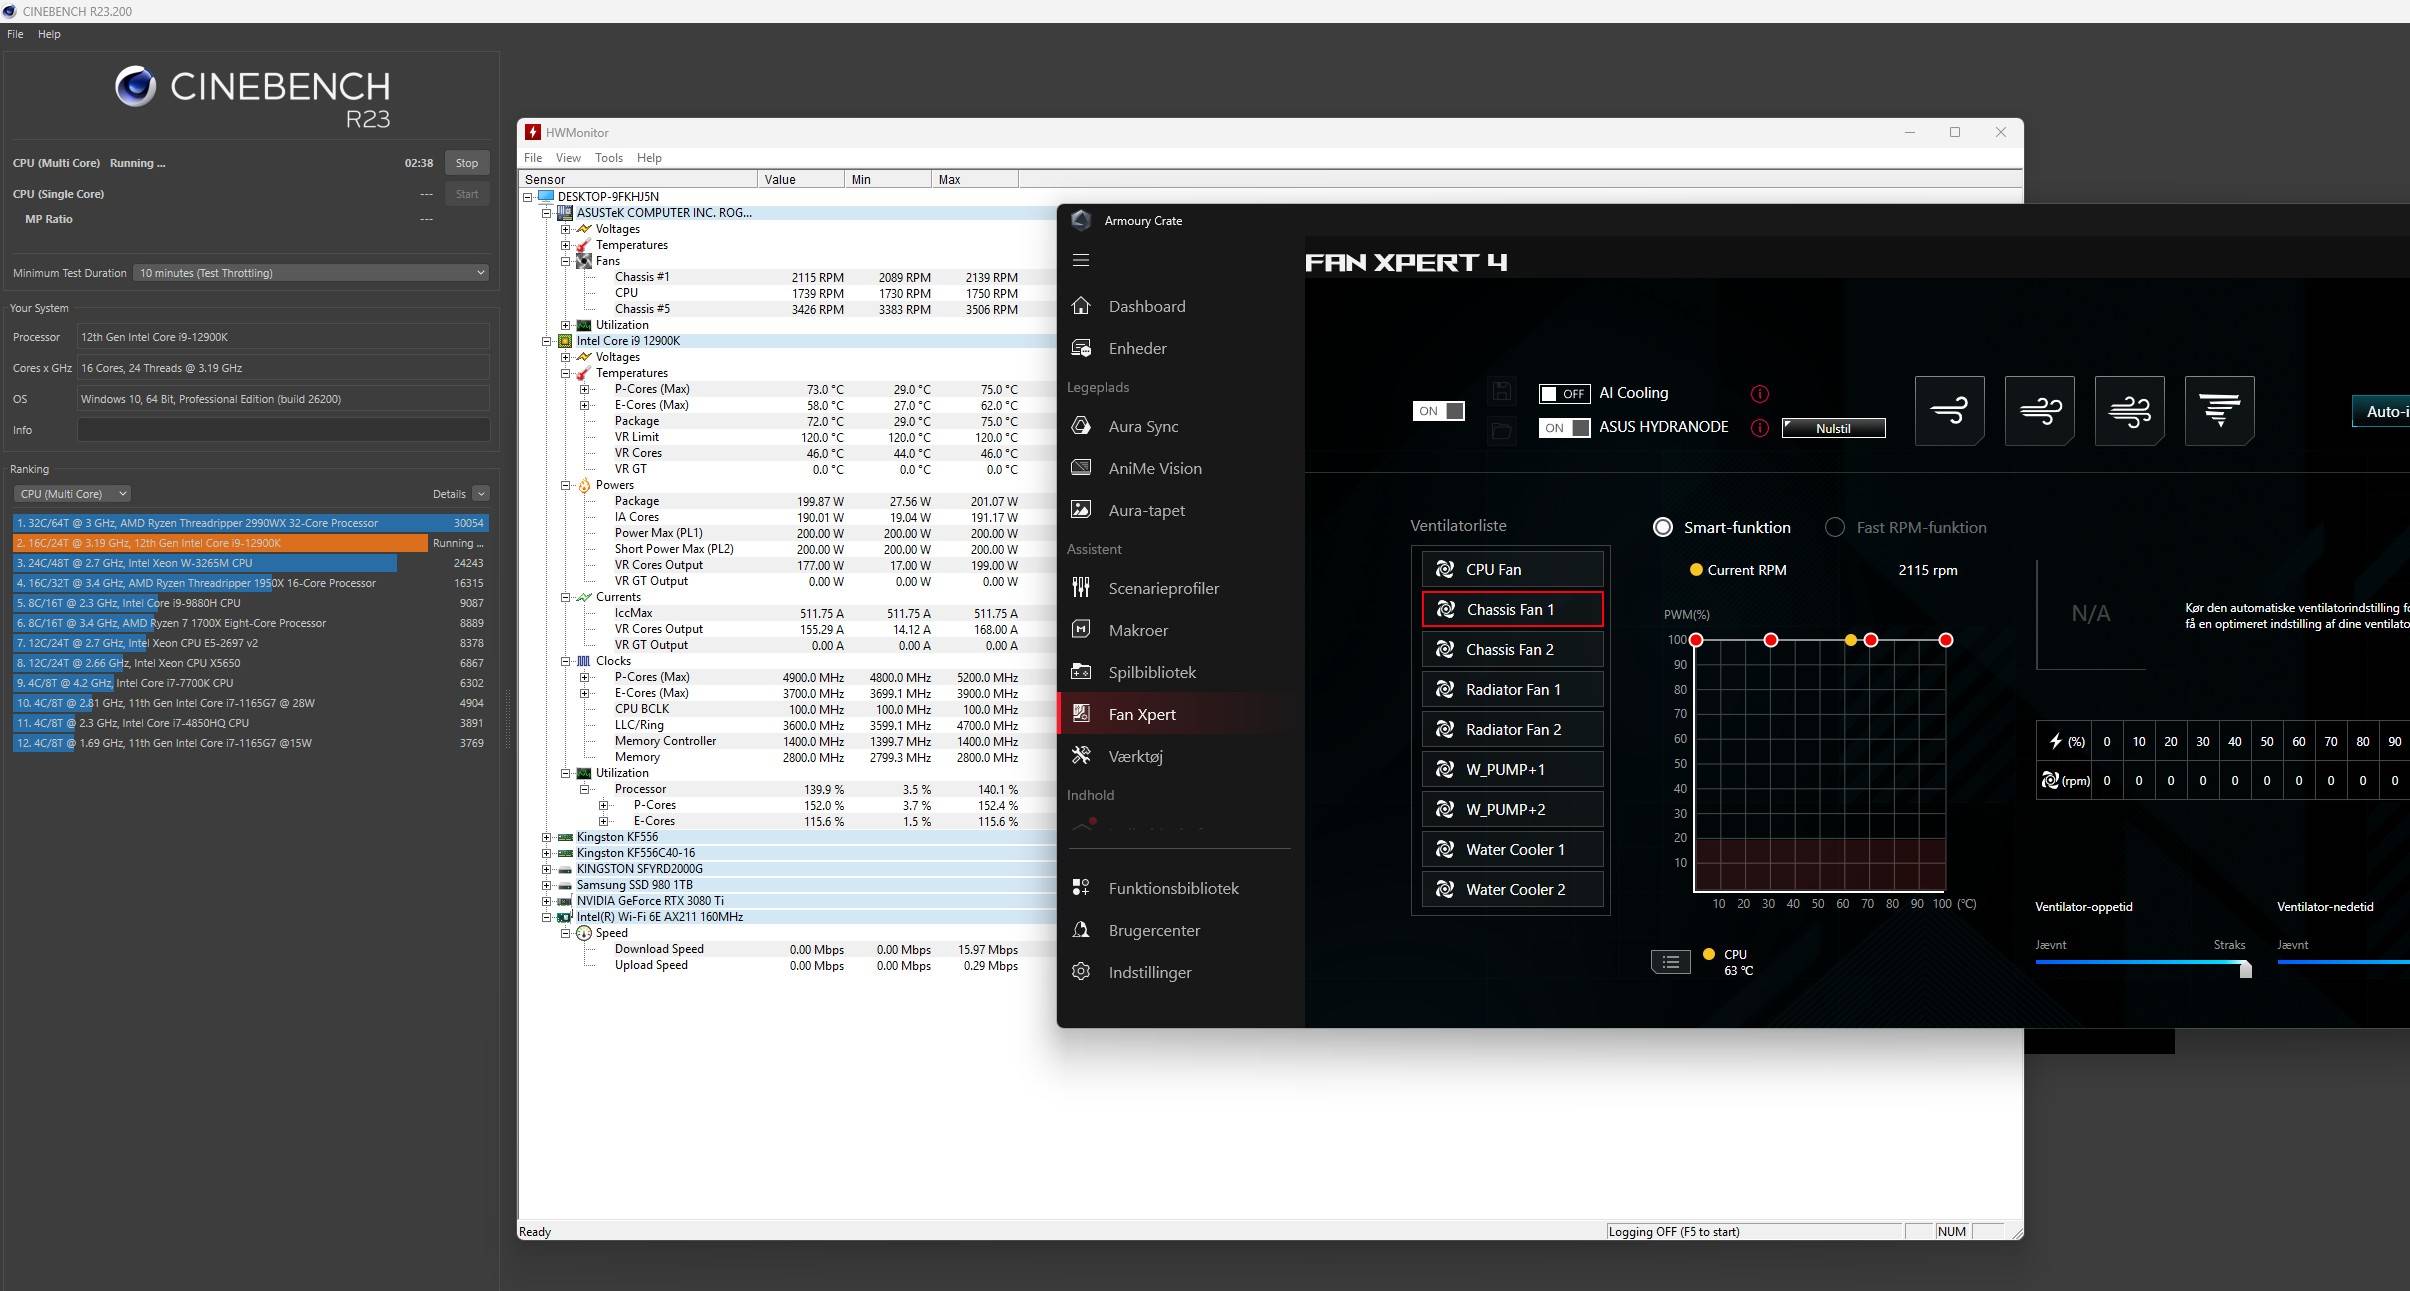Click the Nulstil reset button in Fan Xpert

tap(1833, 428)
